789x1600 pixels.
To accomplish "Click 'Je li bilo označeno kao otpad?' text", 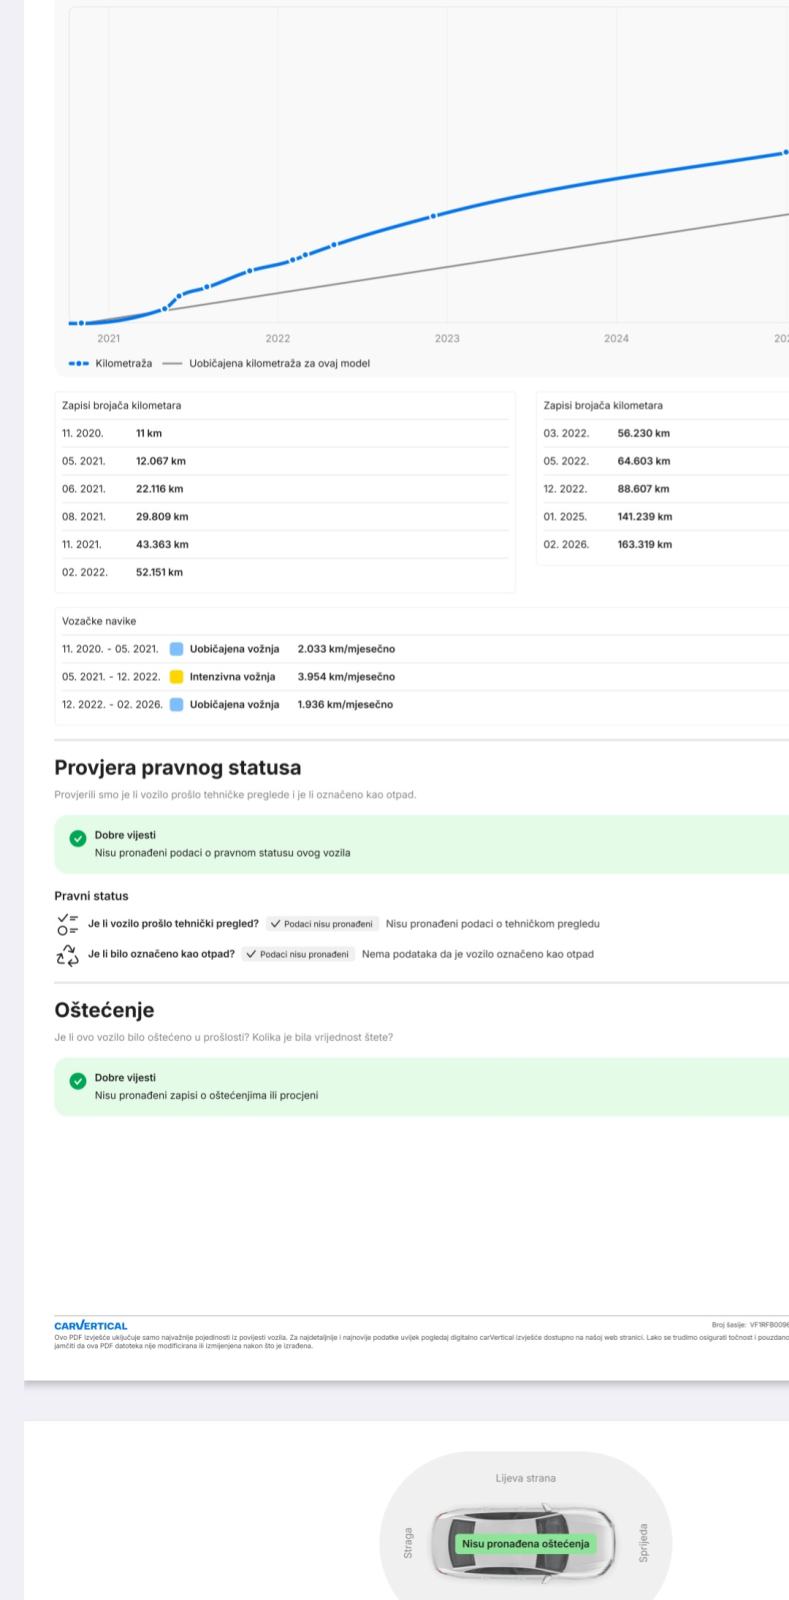I will point(162,954).
